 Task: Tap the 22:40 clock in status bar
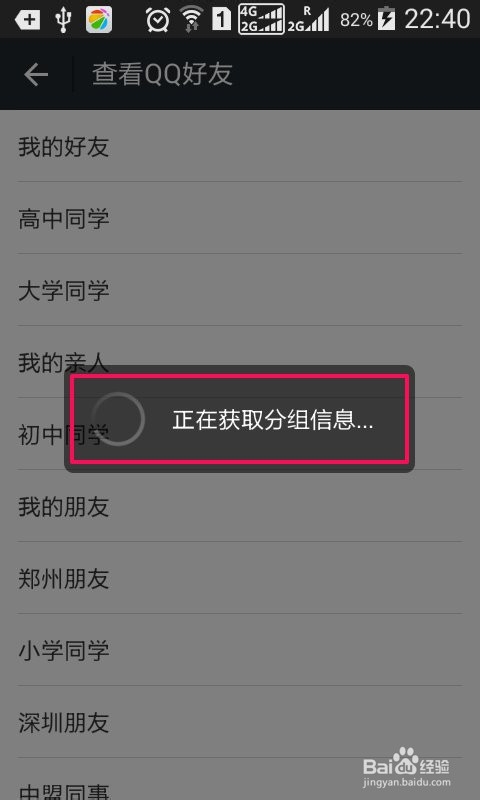point(437,19)
